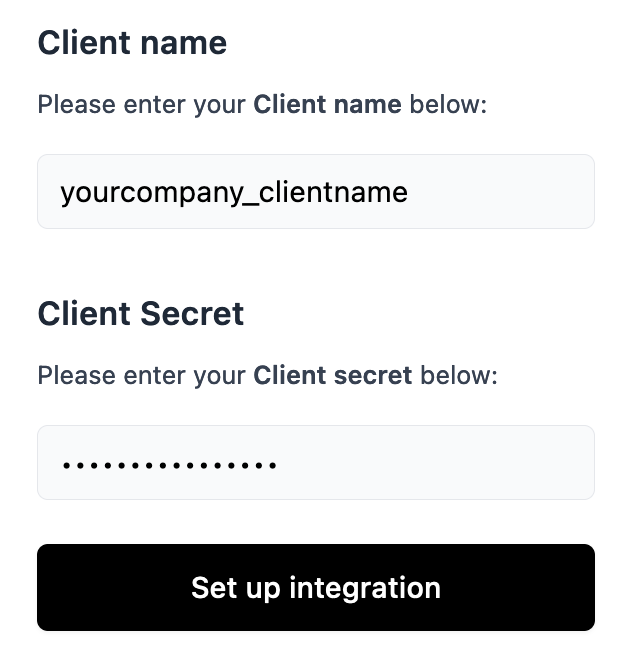Click the masked dots in the secret field
The width and height of the screenshot is (634, 668).
[169, 465]
